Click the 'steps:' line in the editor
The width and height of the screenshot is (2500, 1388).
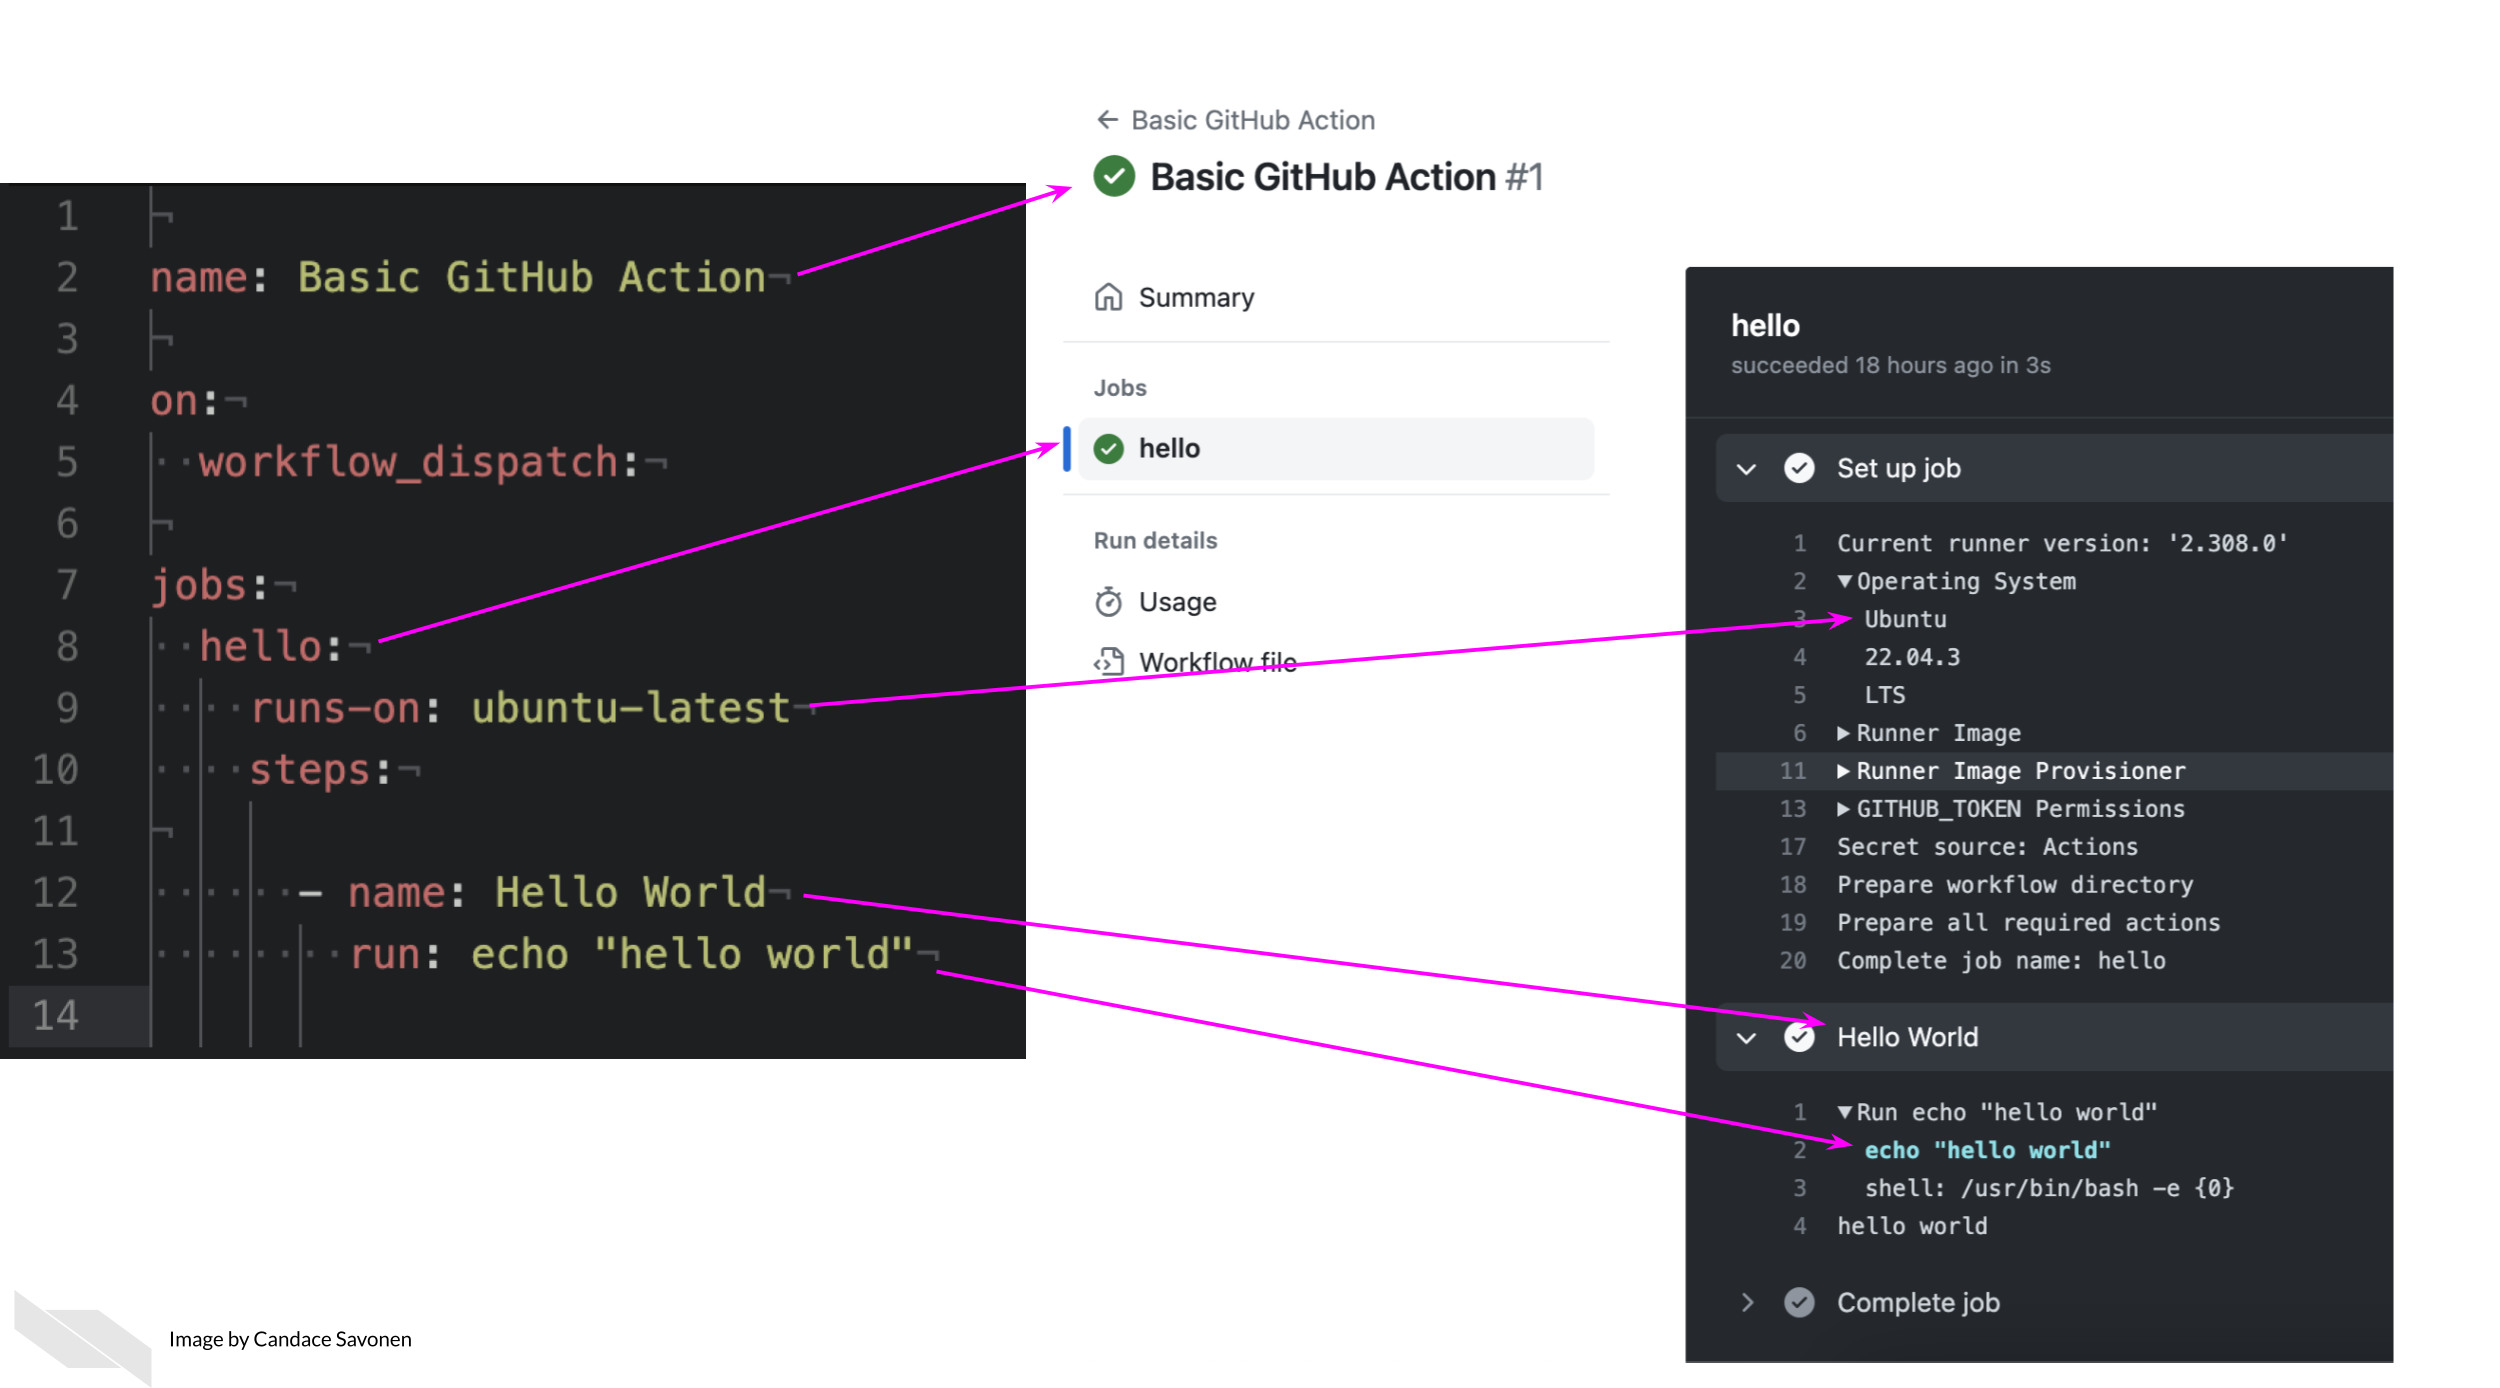pyautogui.click(x=320, y=770)
